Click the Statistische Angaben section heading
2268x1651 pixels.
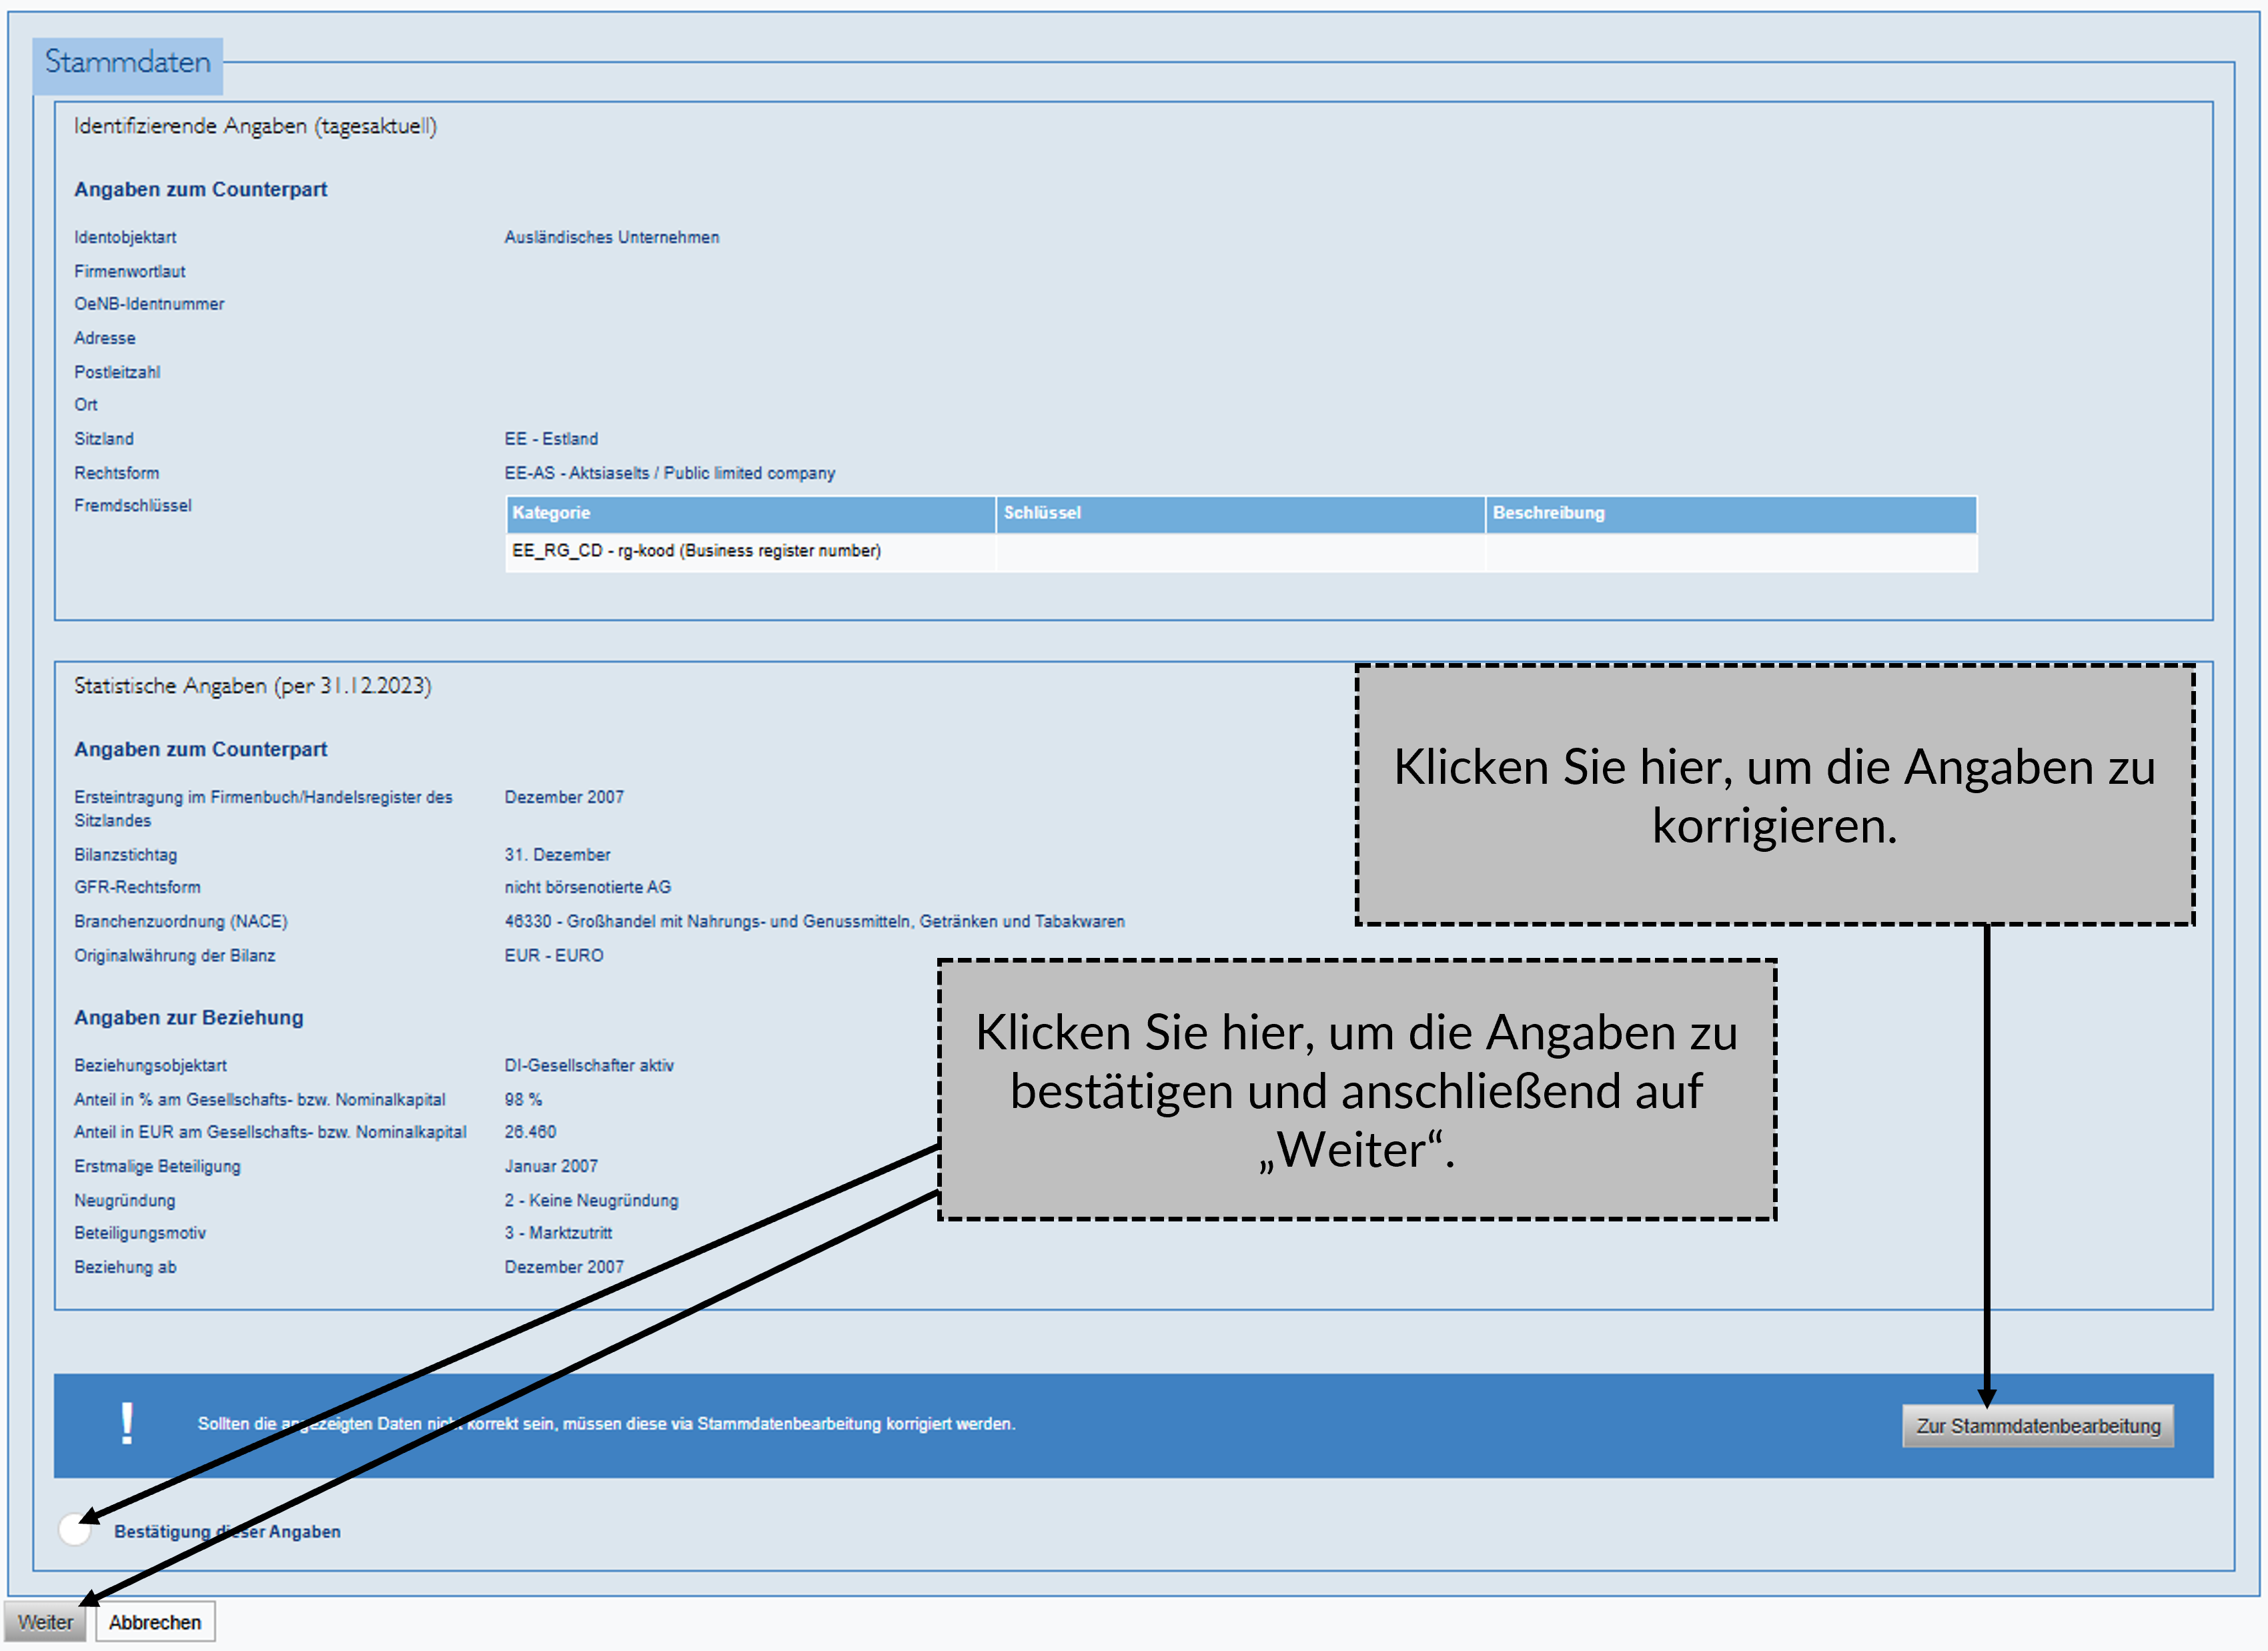click(252, 686)
